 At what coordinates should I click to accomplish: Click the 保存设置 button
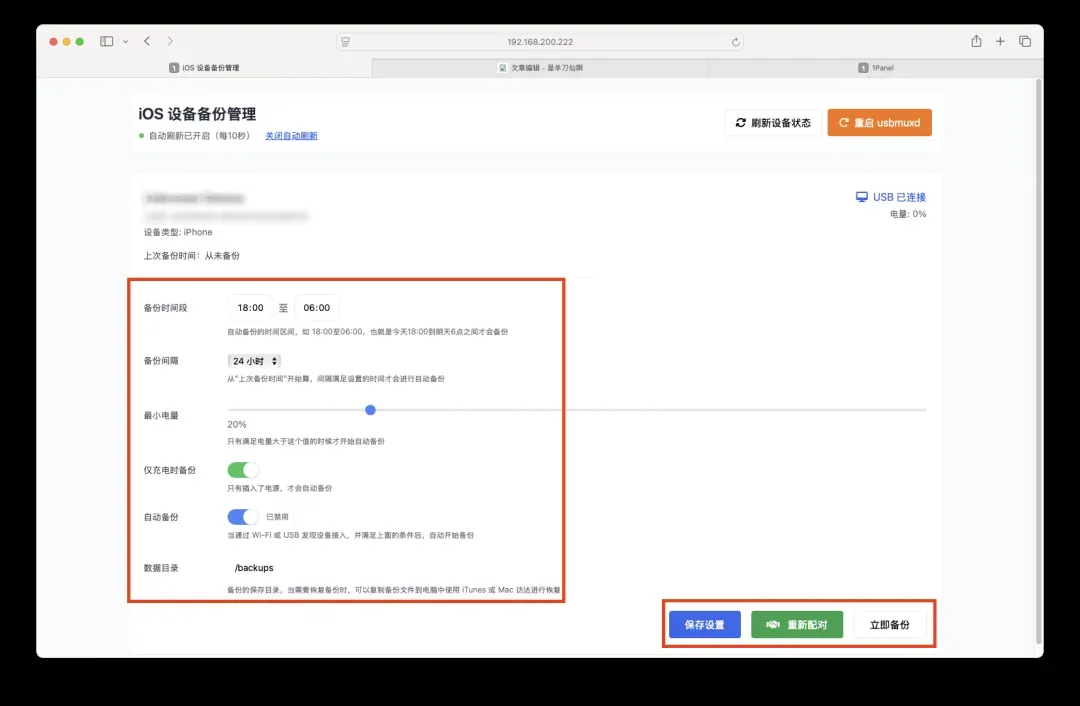coord(704,625)
